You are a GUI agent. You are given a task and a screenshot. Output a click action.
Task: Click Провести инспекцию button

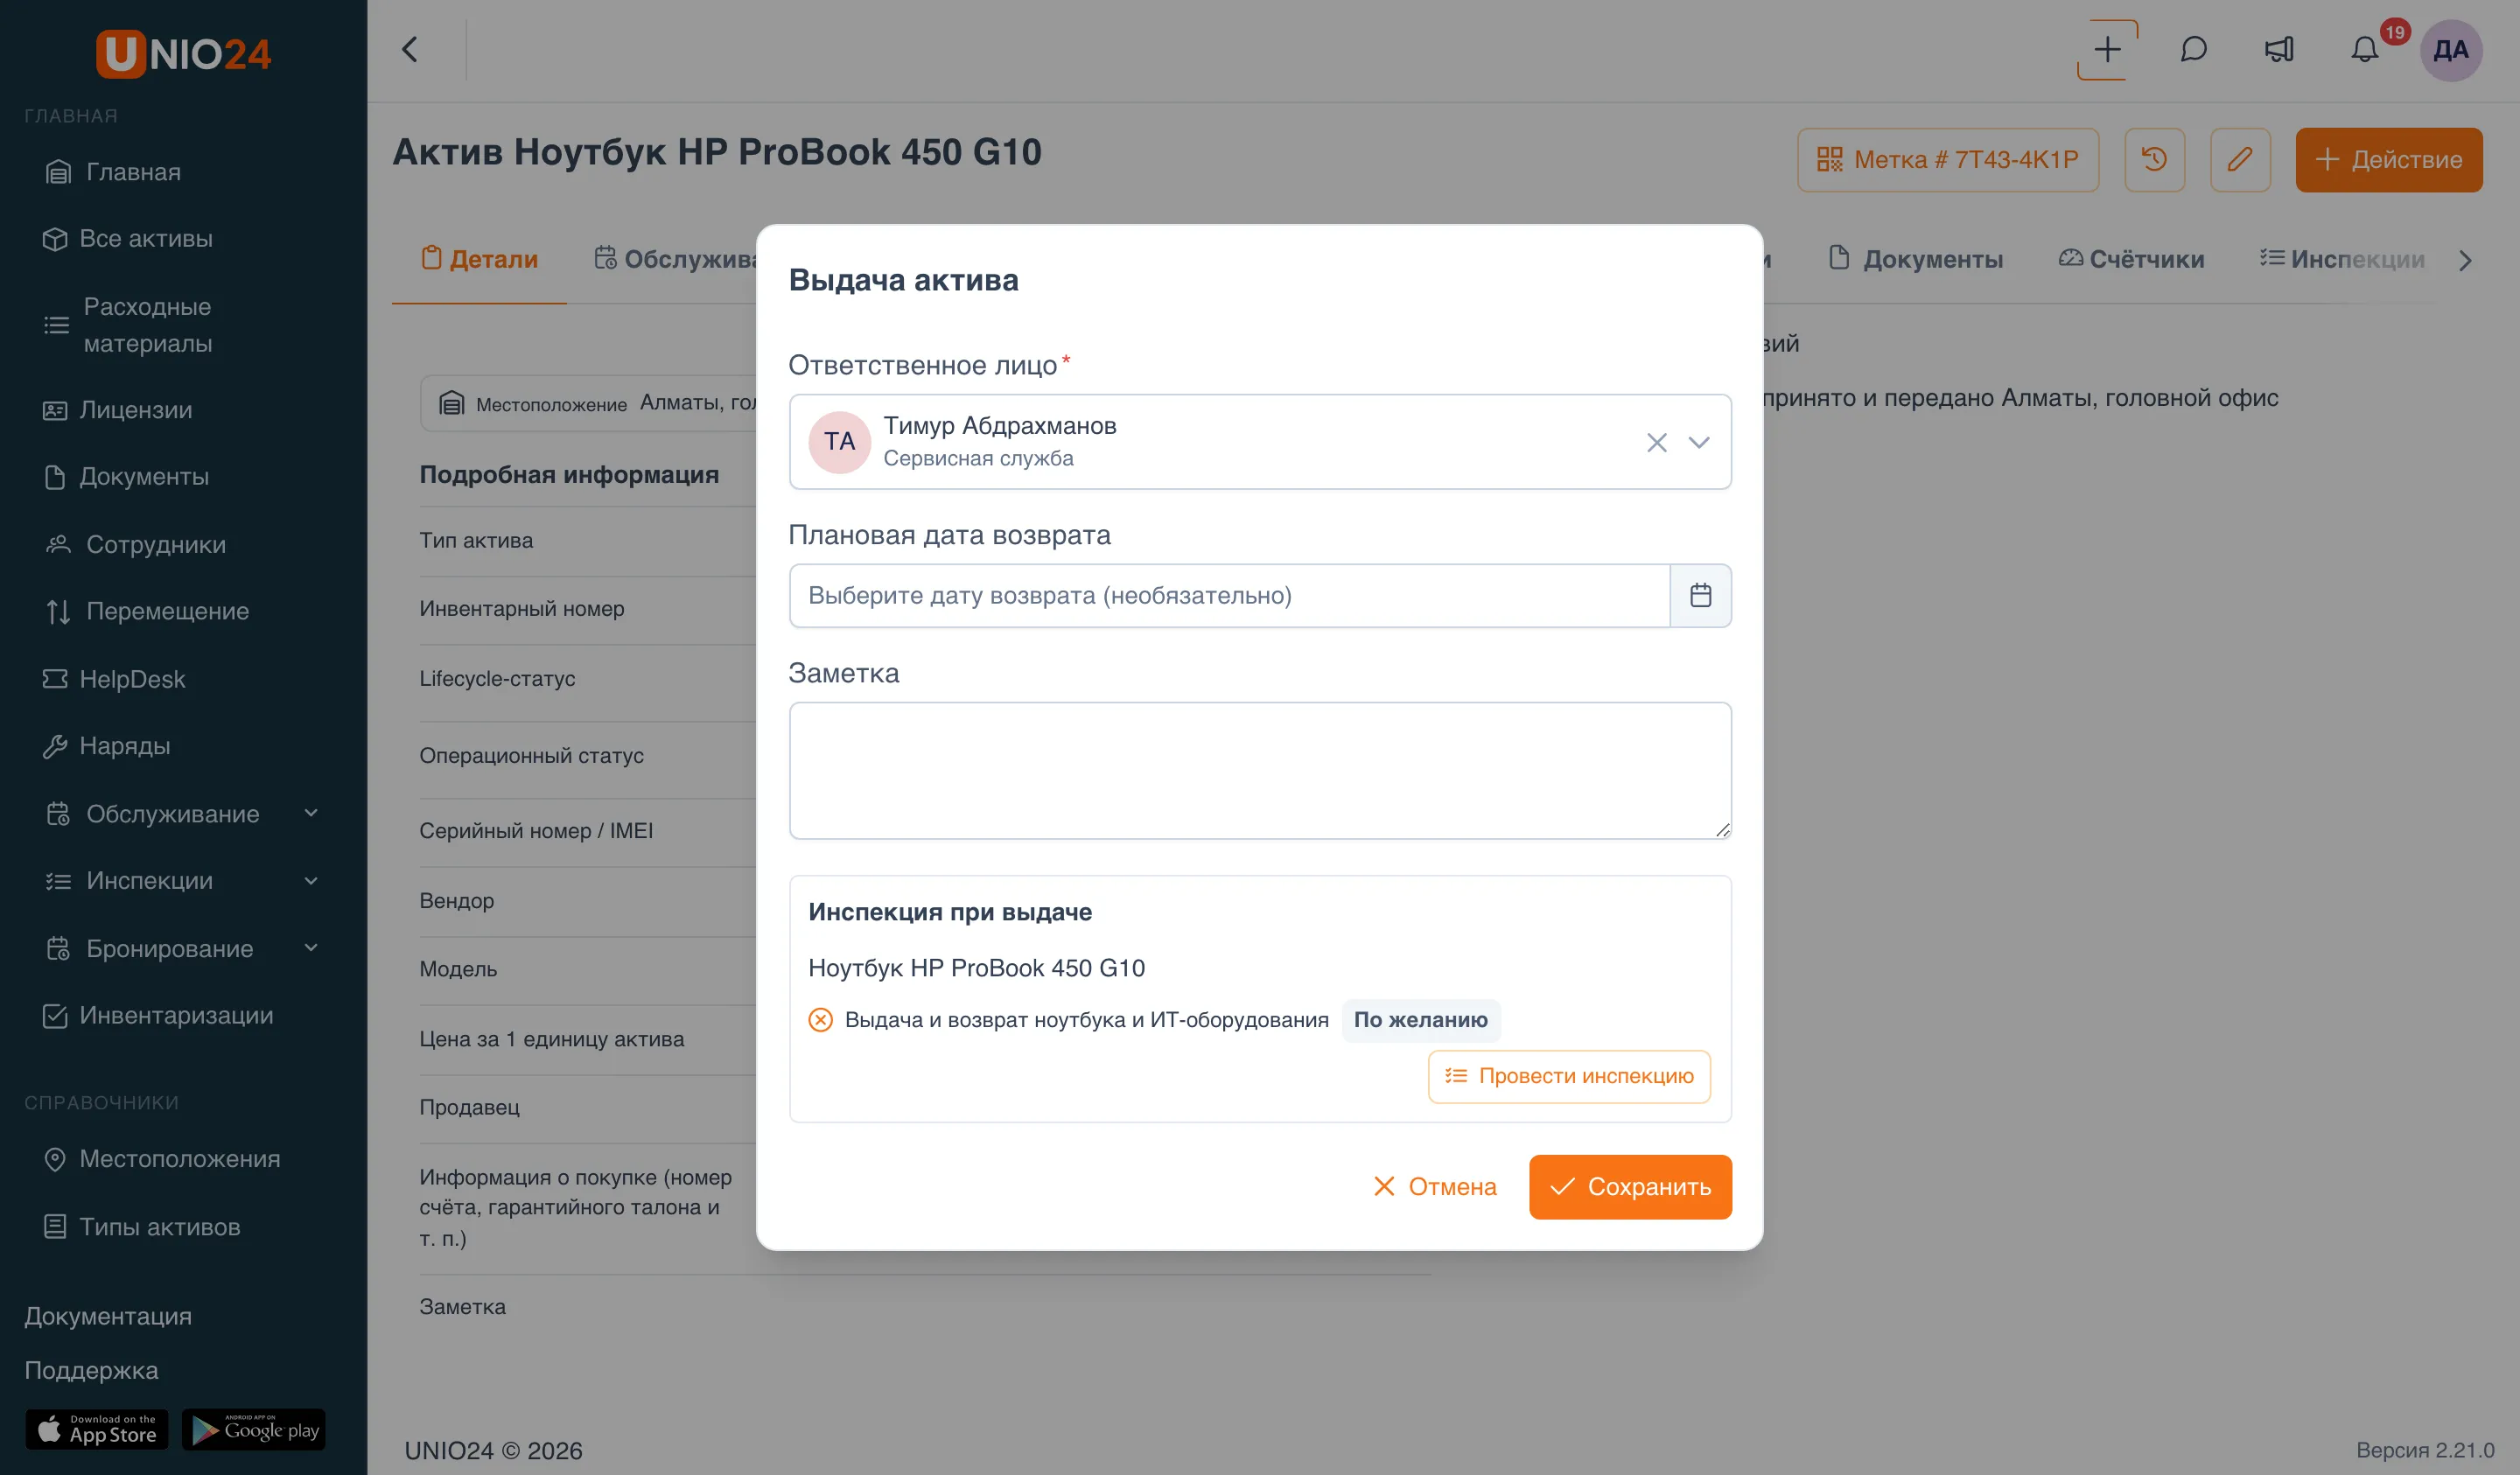(x=1569, y=1076)
